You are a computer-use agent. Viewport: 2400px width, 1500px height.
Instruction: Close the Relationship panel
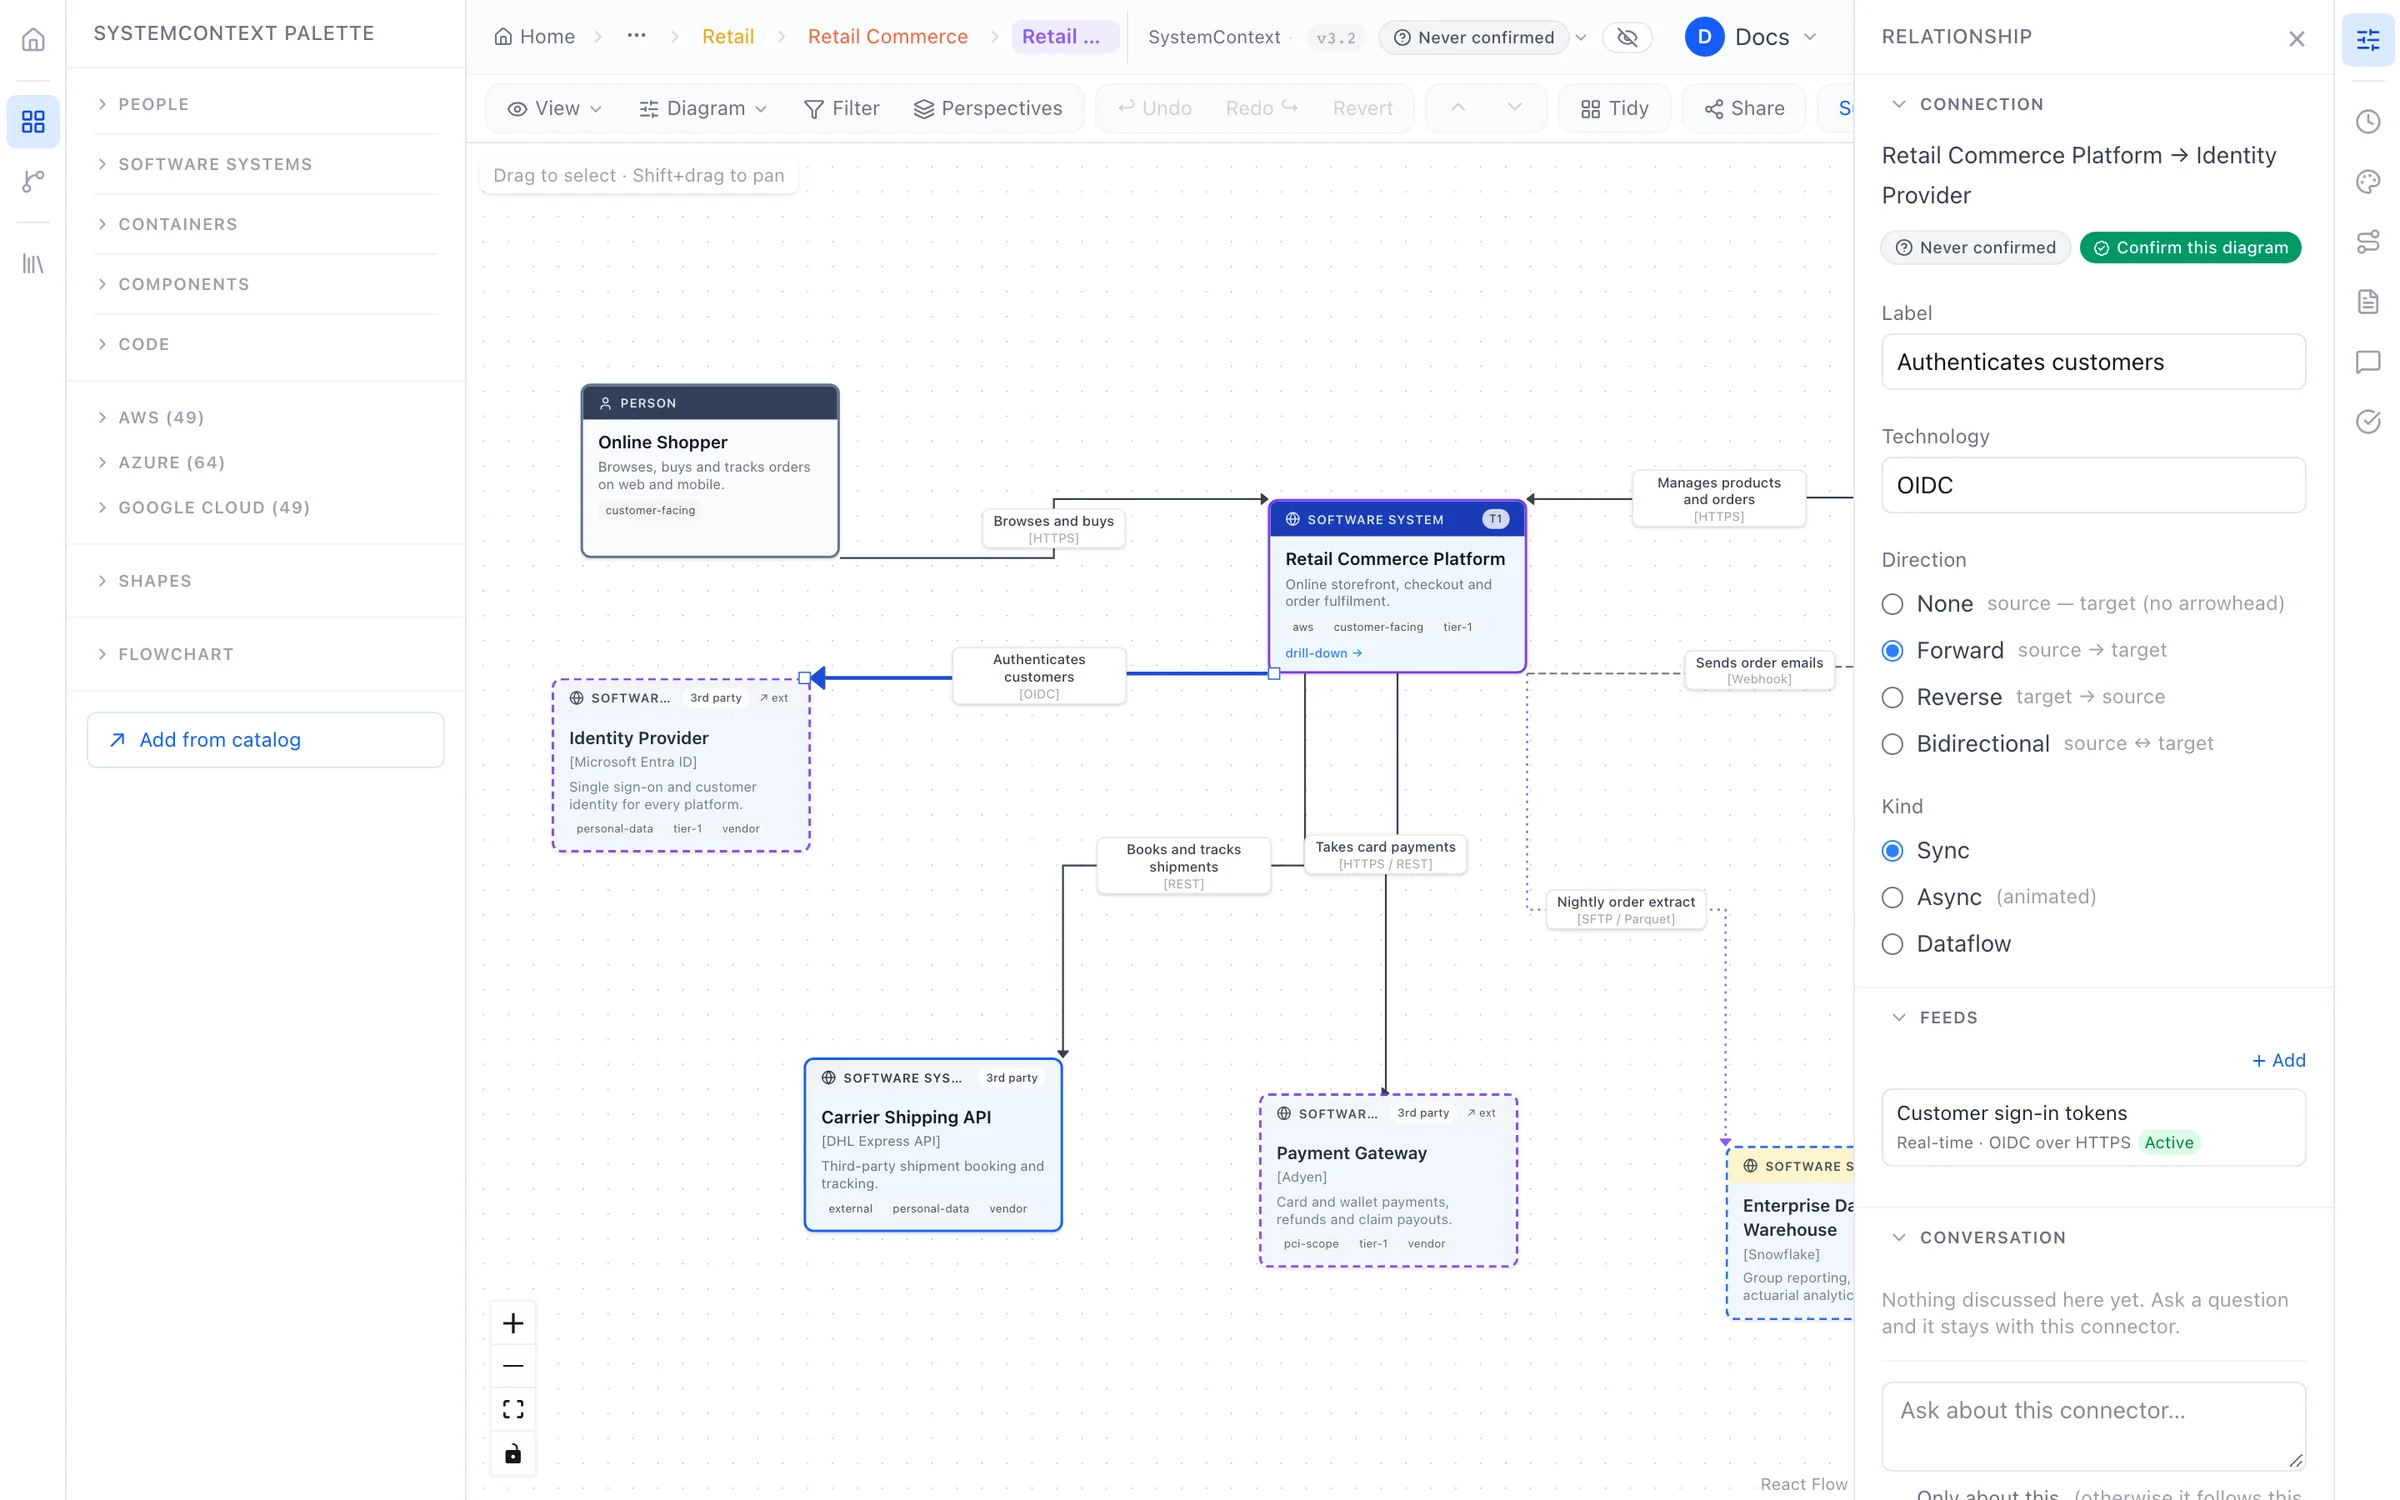click(x=2296, y=38)
